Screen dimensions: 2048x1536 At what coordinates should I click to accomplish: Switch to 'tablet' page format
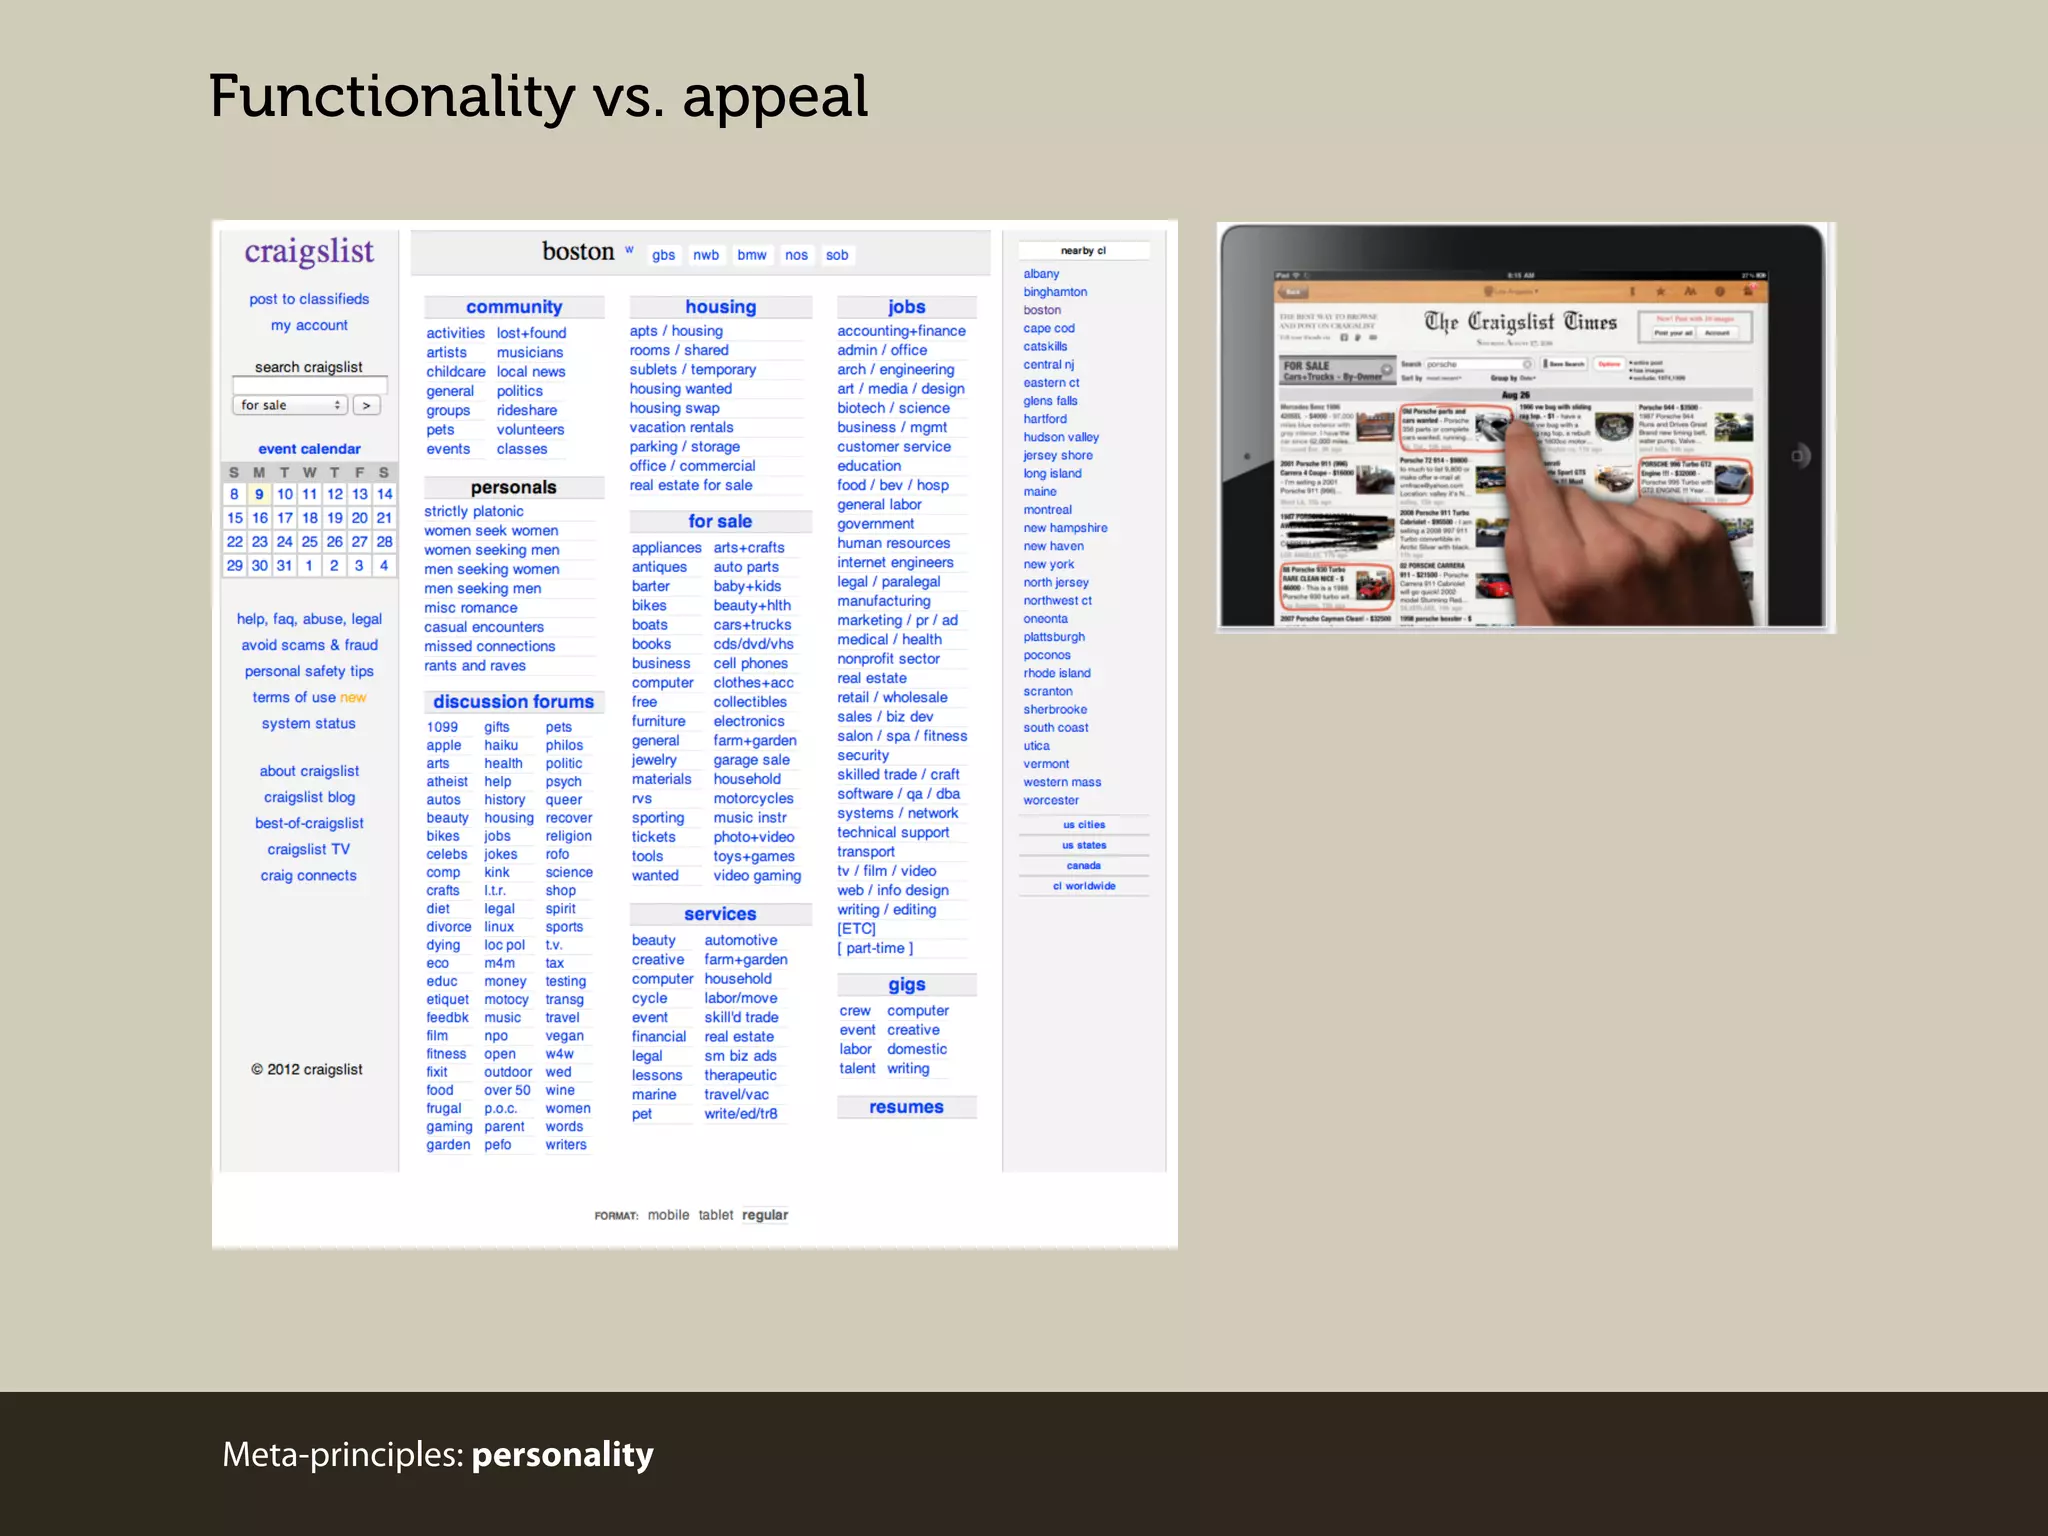pos(715,1215)
